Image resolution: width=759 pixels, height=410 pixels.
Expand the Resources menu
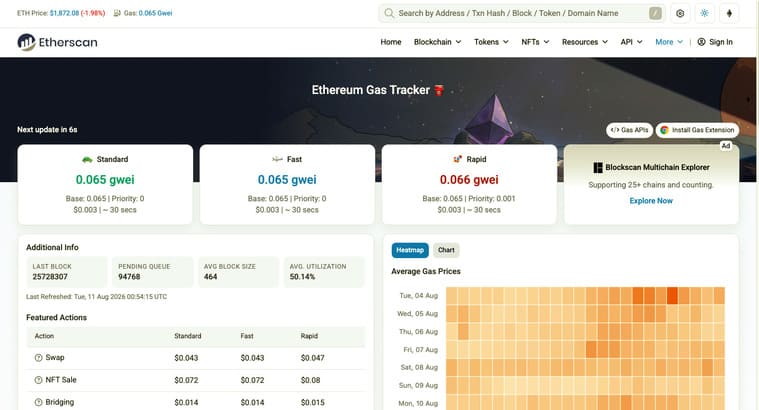(x=585, y=42)
